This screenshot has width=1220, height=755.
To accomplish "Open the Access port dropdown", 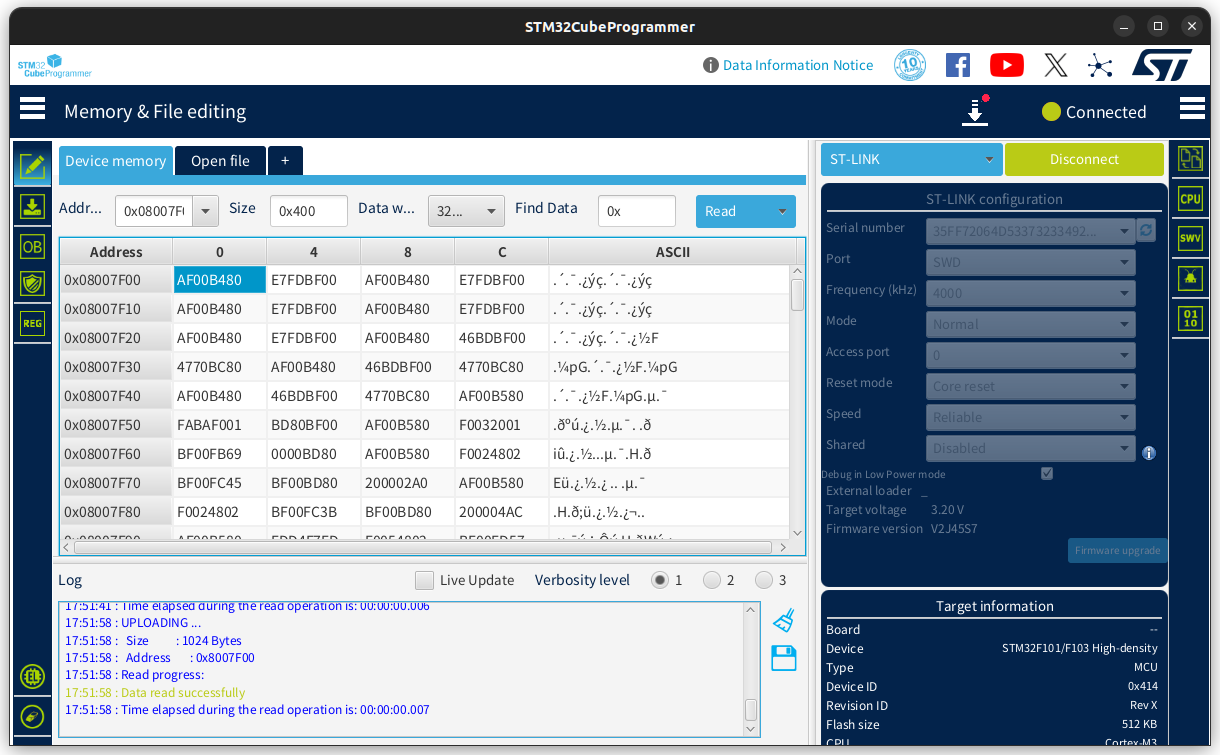I will point(1030,355).
